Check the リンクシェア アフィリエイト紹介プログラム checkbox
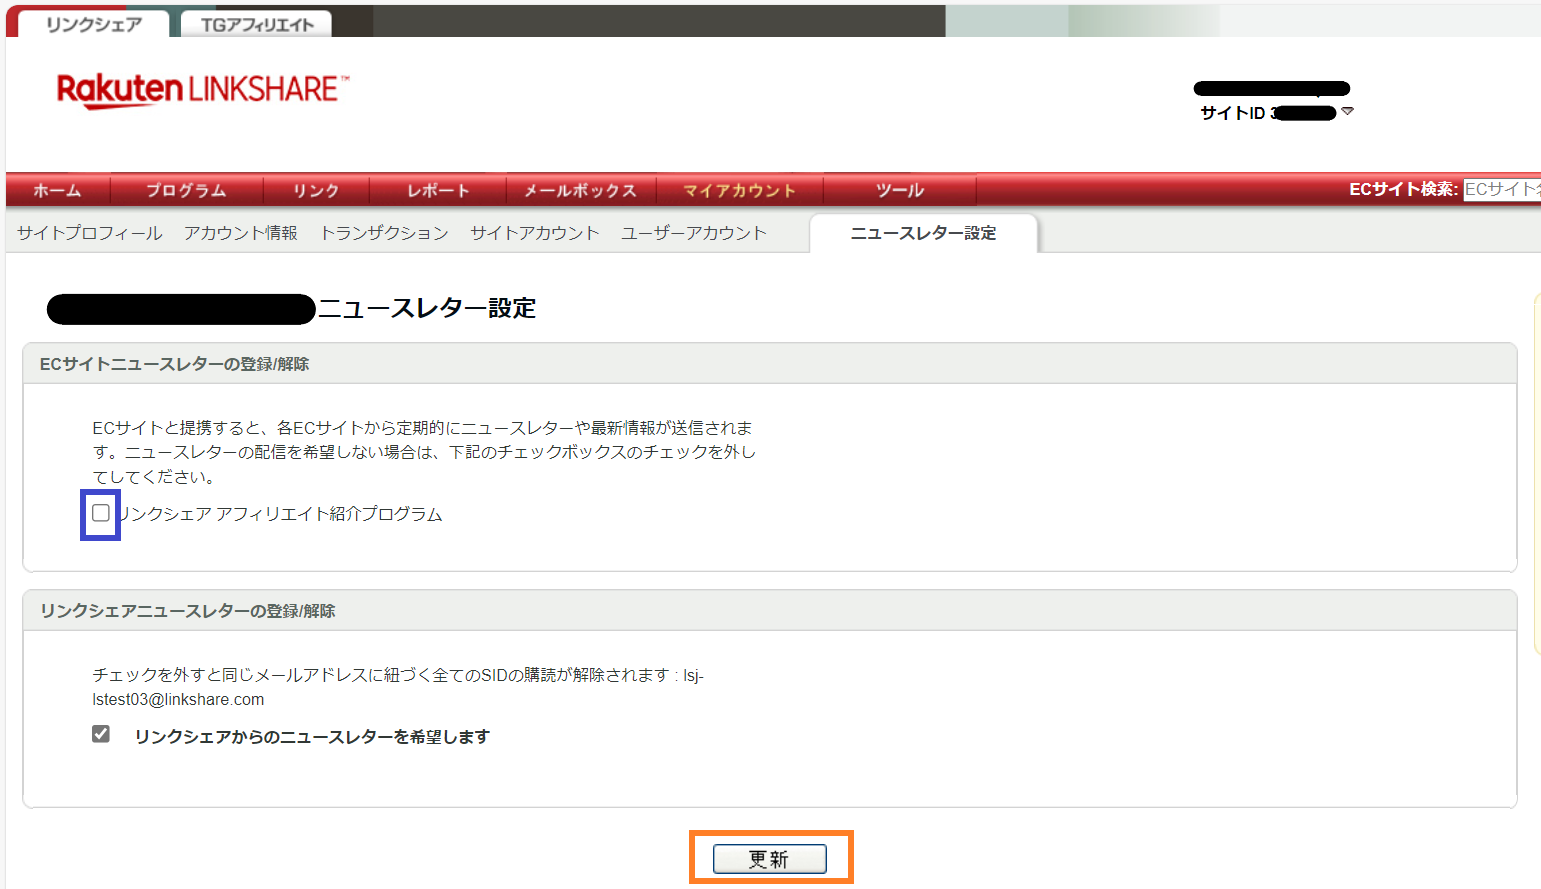Screen dimensions: 1541x889 tap(101, 514)
